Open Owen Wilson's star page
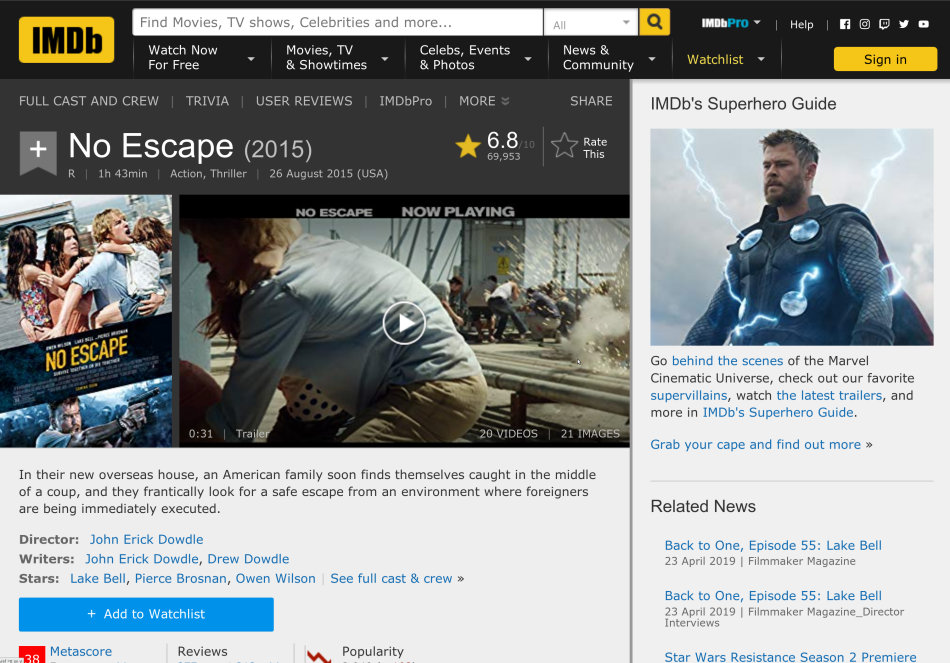 point(276,579)
